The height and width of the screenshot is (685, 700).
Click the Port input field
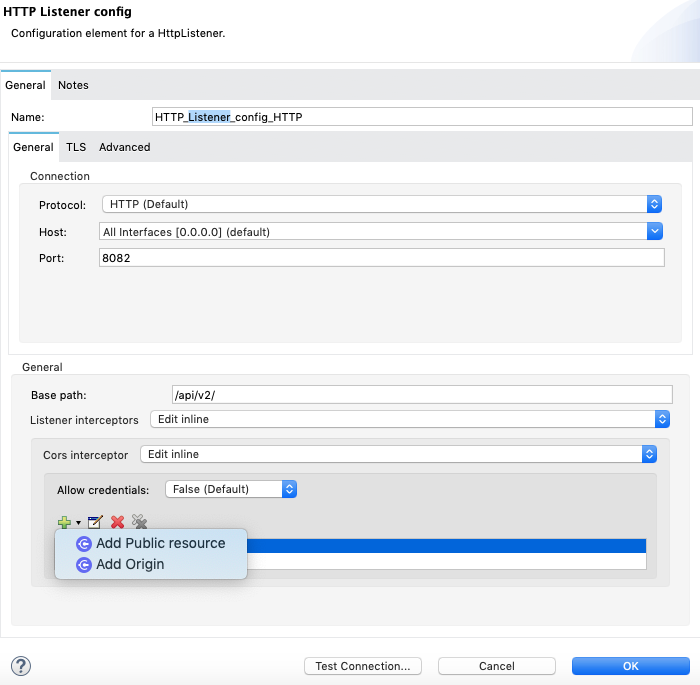coord(381,258)
